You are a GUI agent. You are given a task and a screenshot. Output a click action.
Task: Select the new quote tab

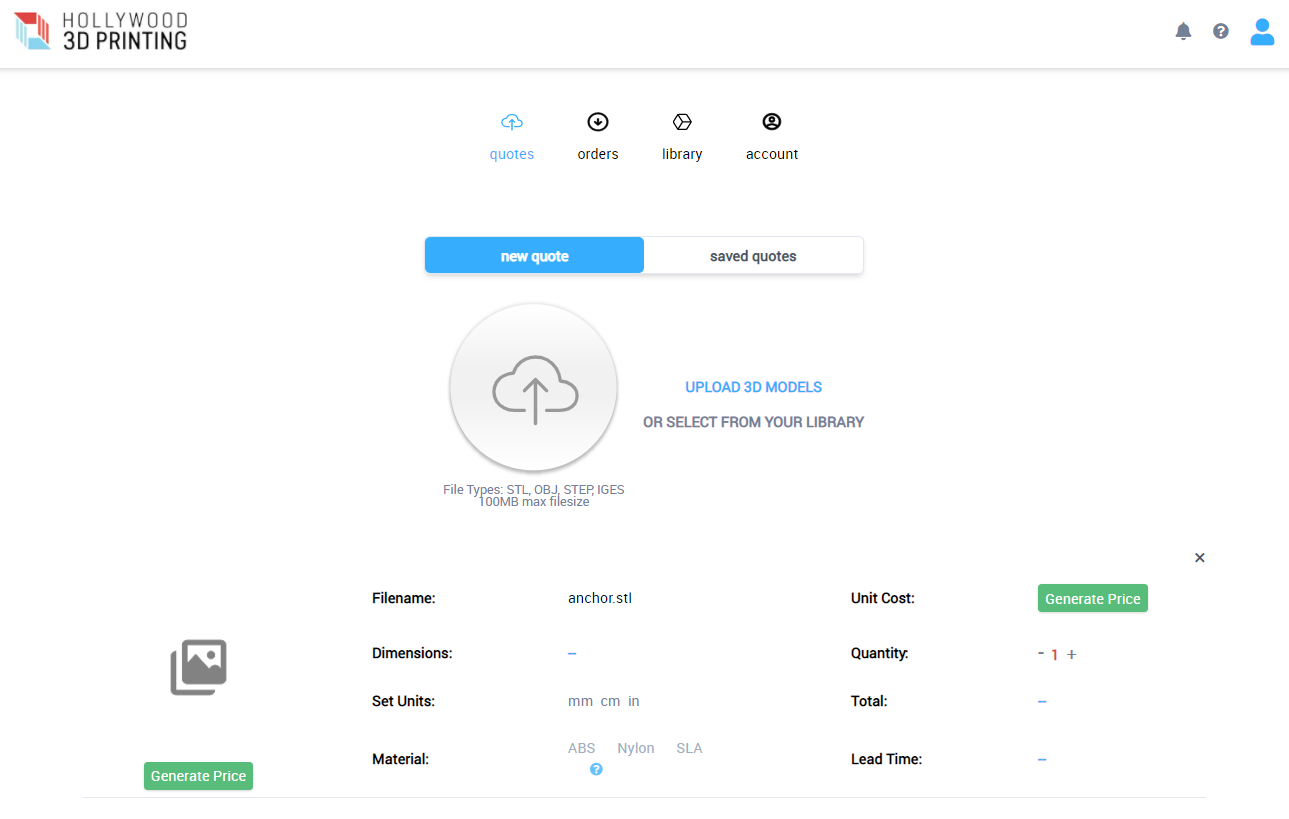[535, 256]
